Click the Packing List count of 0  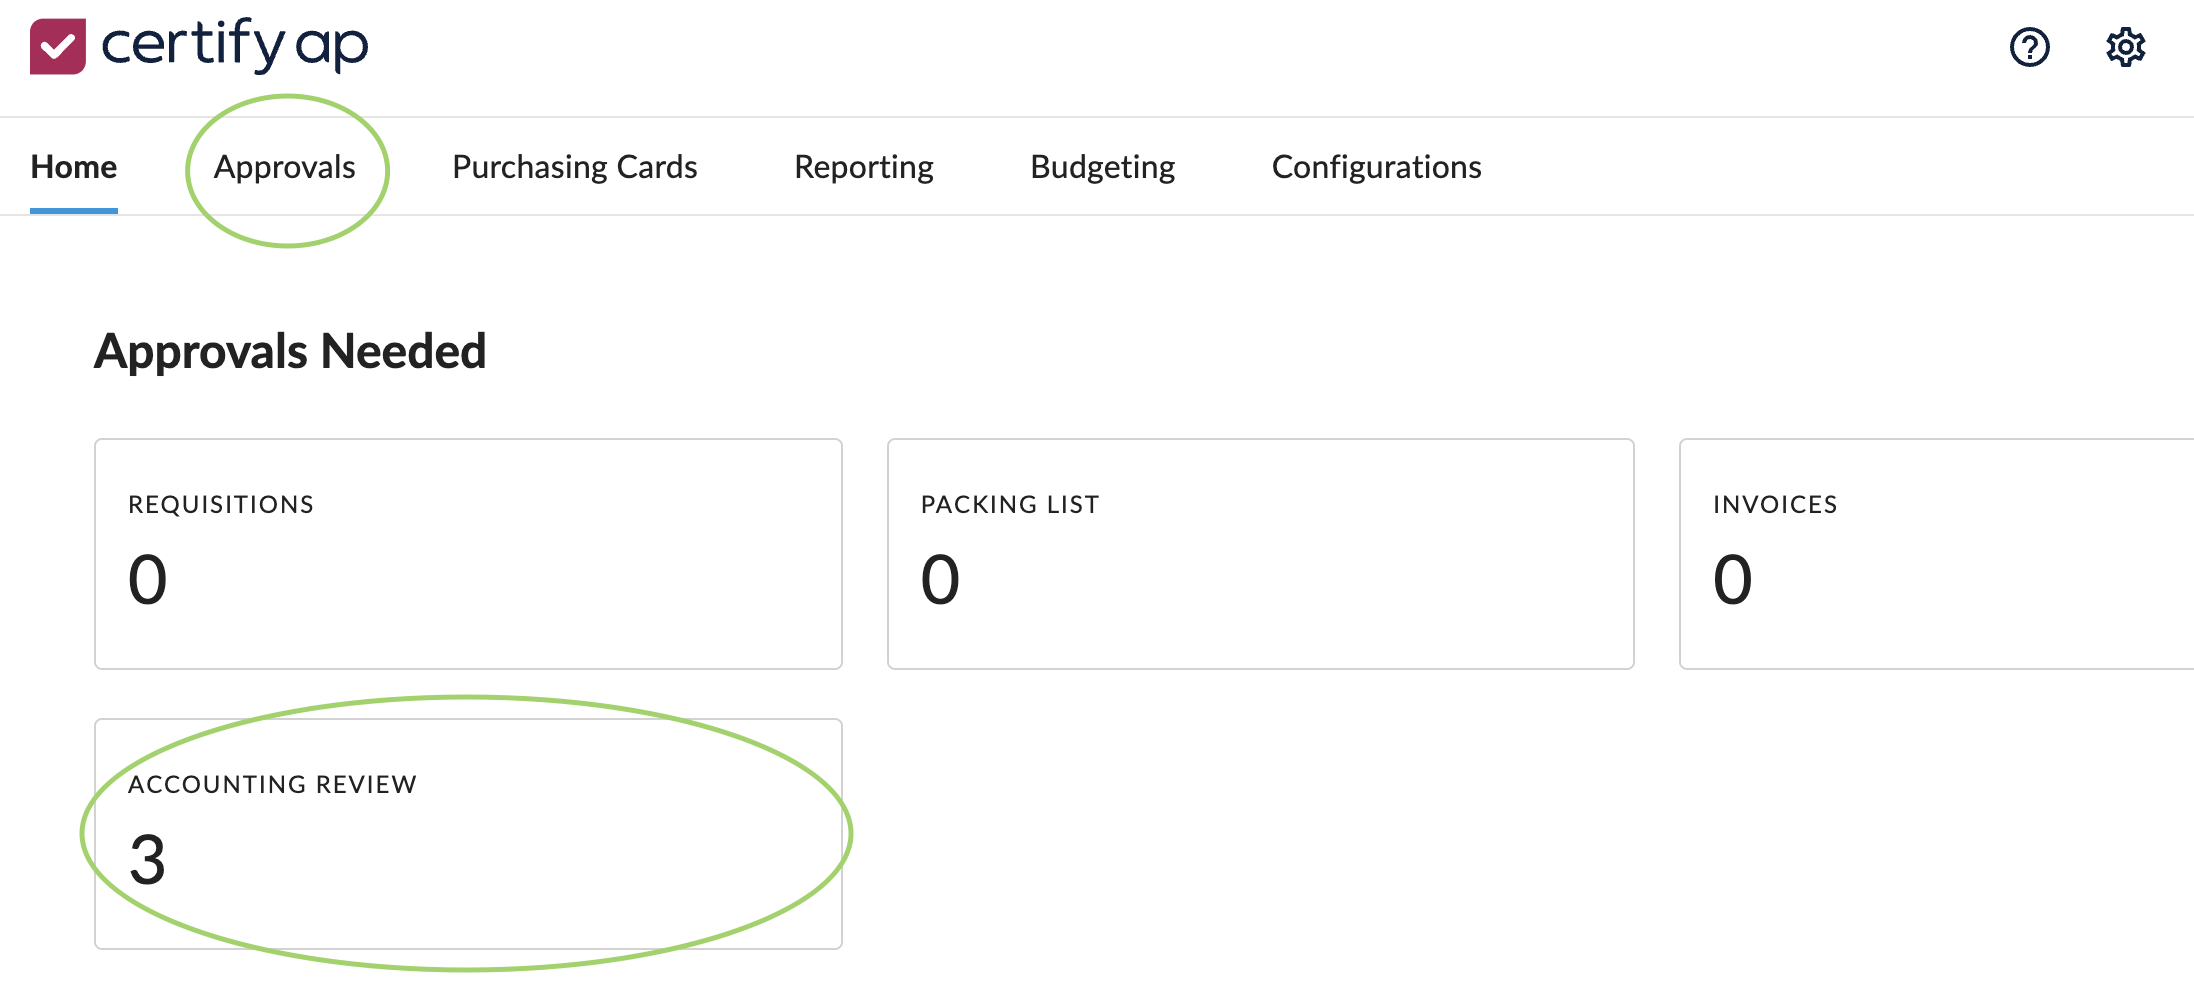tap(940, 580)
